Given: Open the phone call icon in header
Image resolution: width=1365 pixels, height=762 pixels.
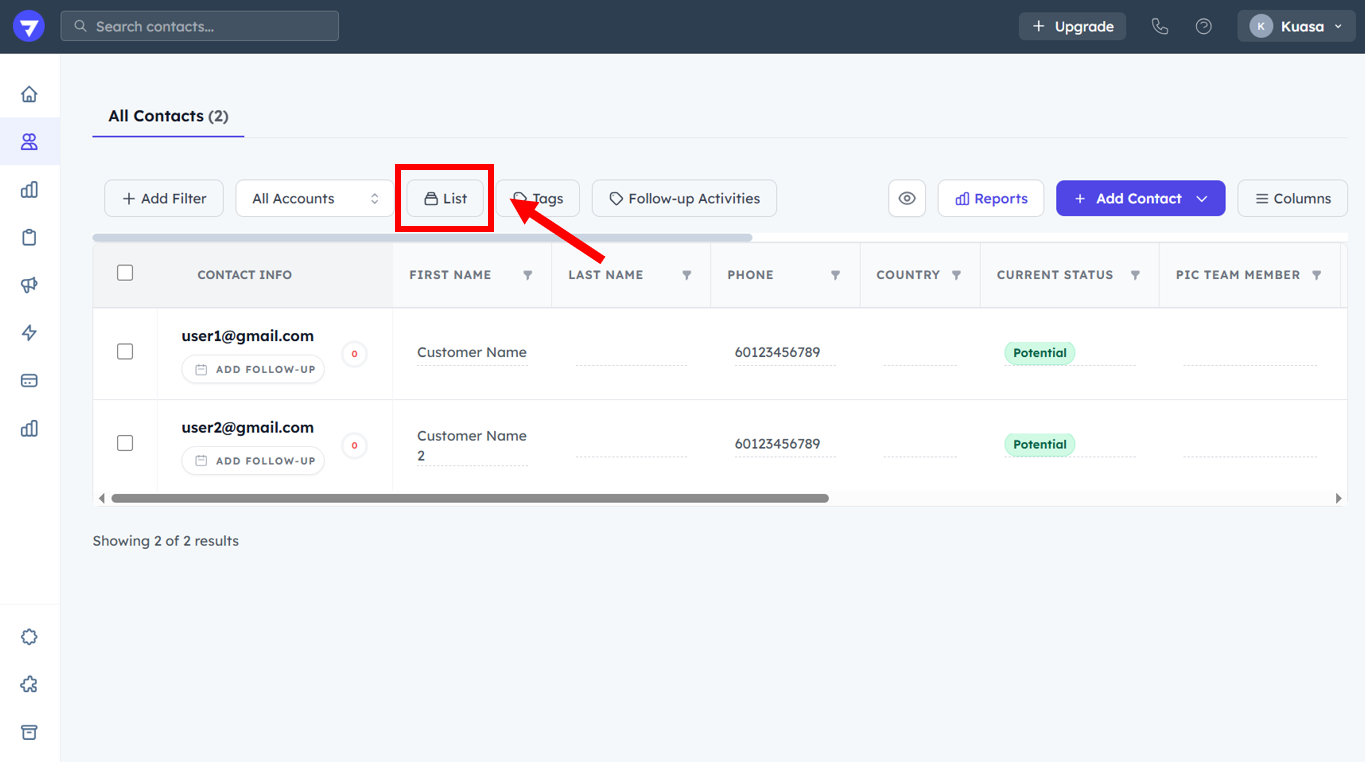Looking at the screenshot, I should click(x=1160, y=27).
